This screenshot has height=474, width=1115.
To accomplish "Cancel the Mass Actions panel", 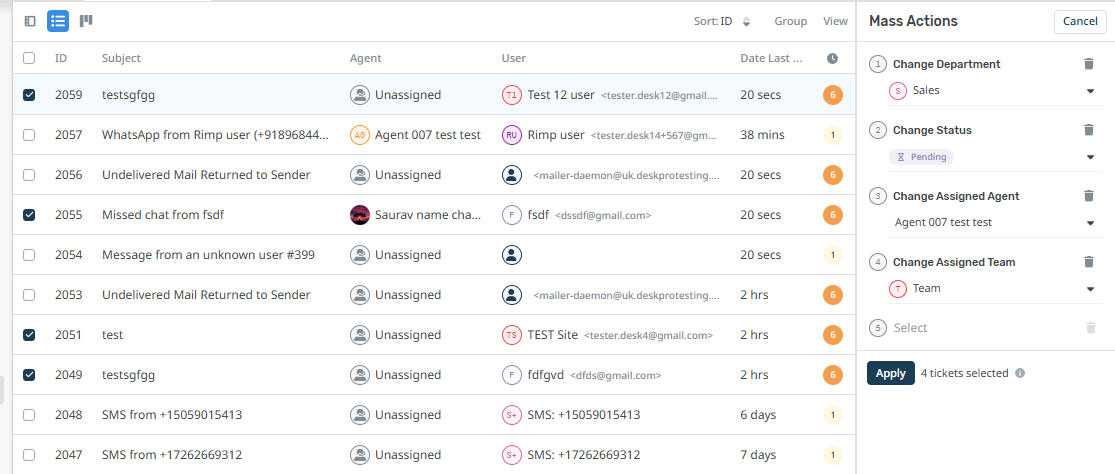I will [x=1080, y=22].
